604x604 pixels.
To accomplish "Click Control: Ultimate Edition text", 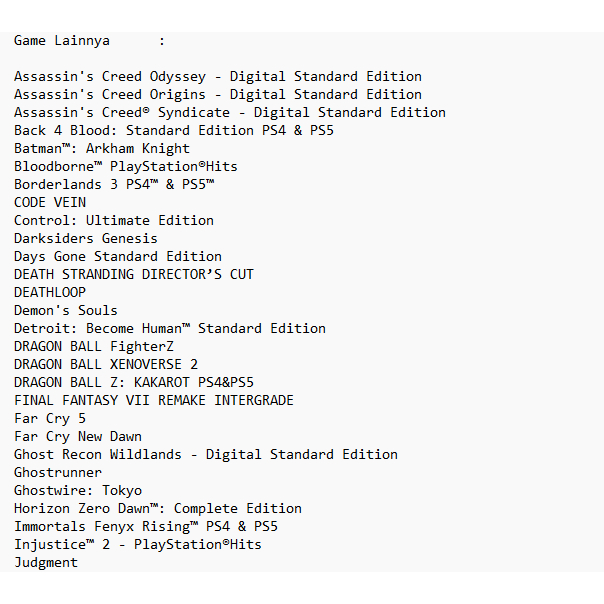I will coord(114,221).
